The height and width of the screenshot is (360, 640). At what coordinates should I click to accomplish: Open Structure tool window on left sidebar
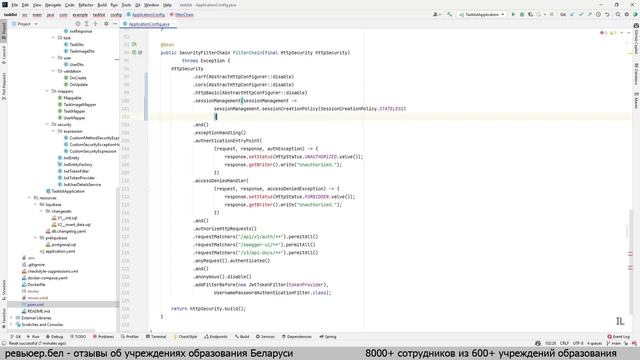click(4, 290)
